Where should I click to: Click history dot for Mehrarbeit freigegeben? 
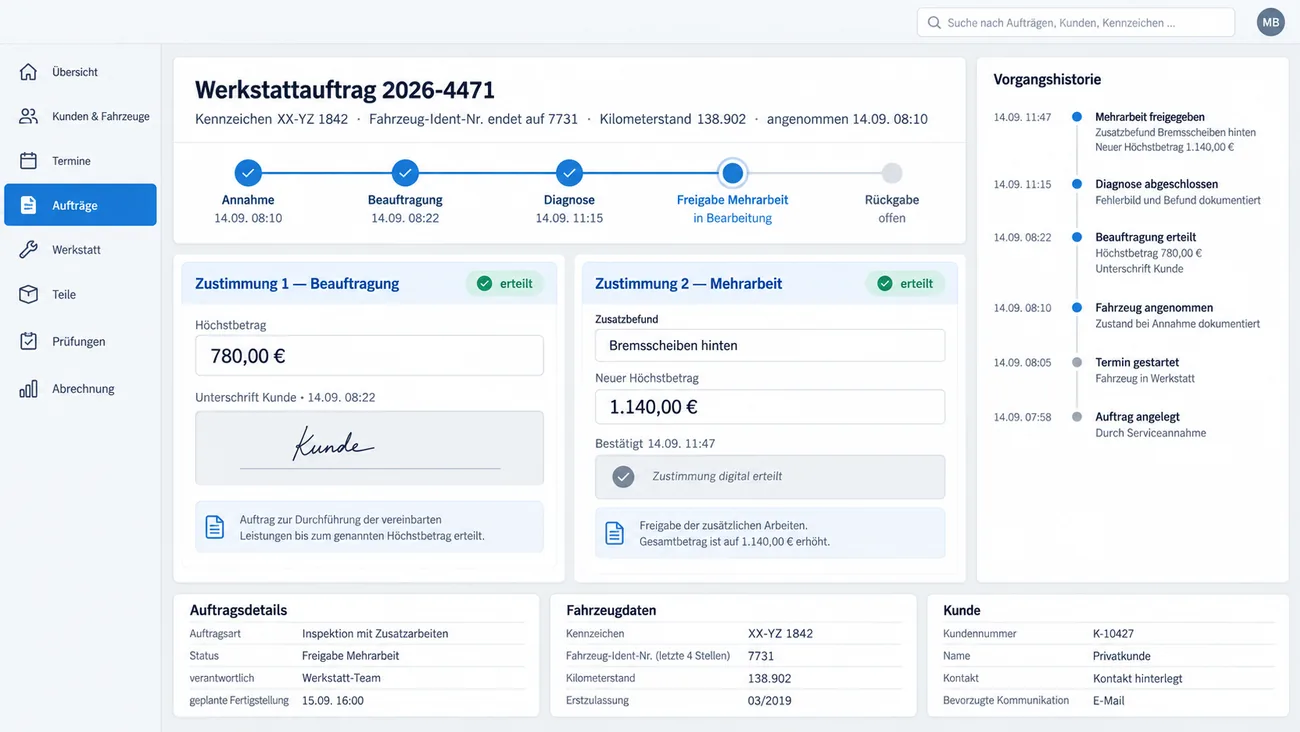(x=1077, y=117)
